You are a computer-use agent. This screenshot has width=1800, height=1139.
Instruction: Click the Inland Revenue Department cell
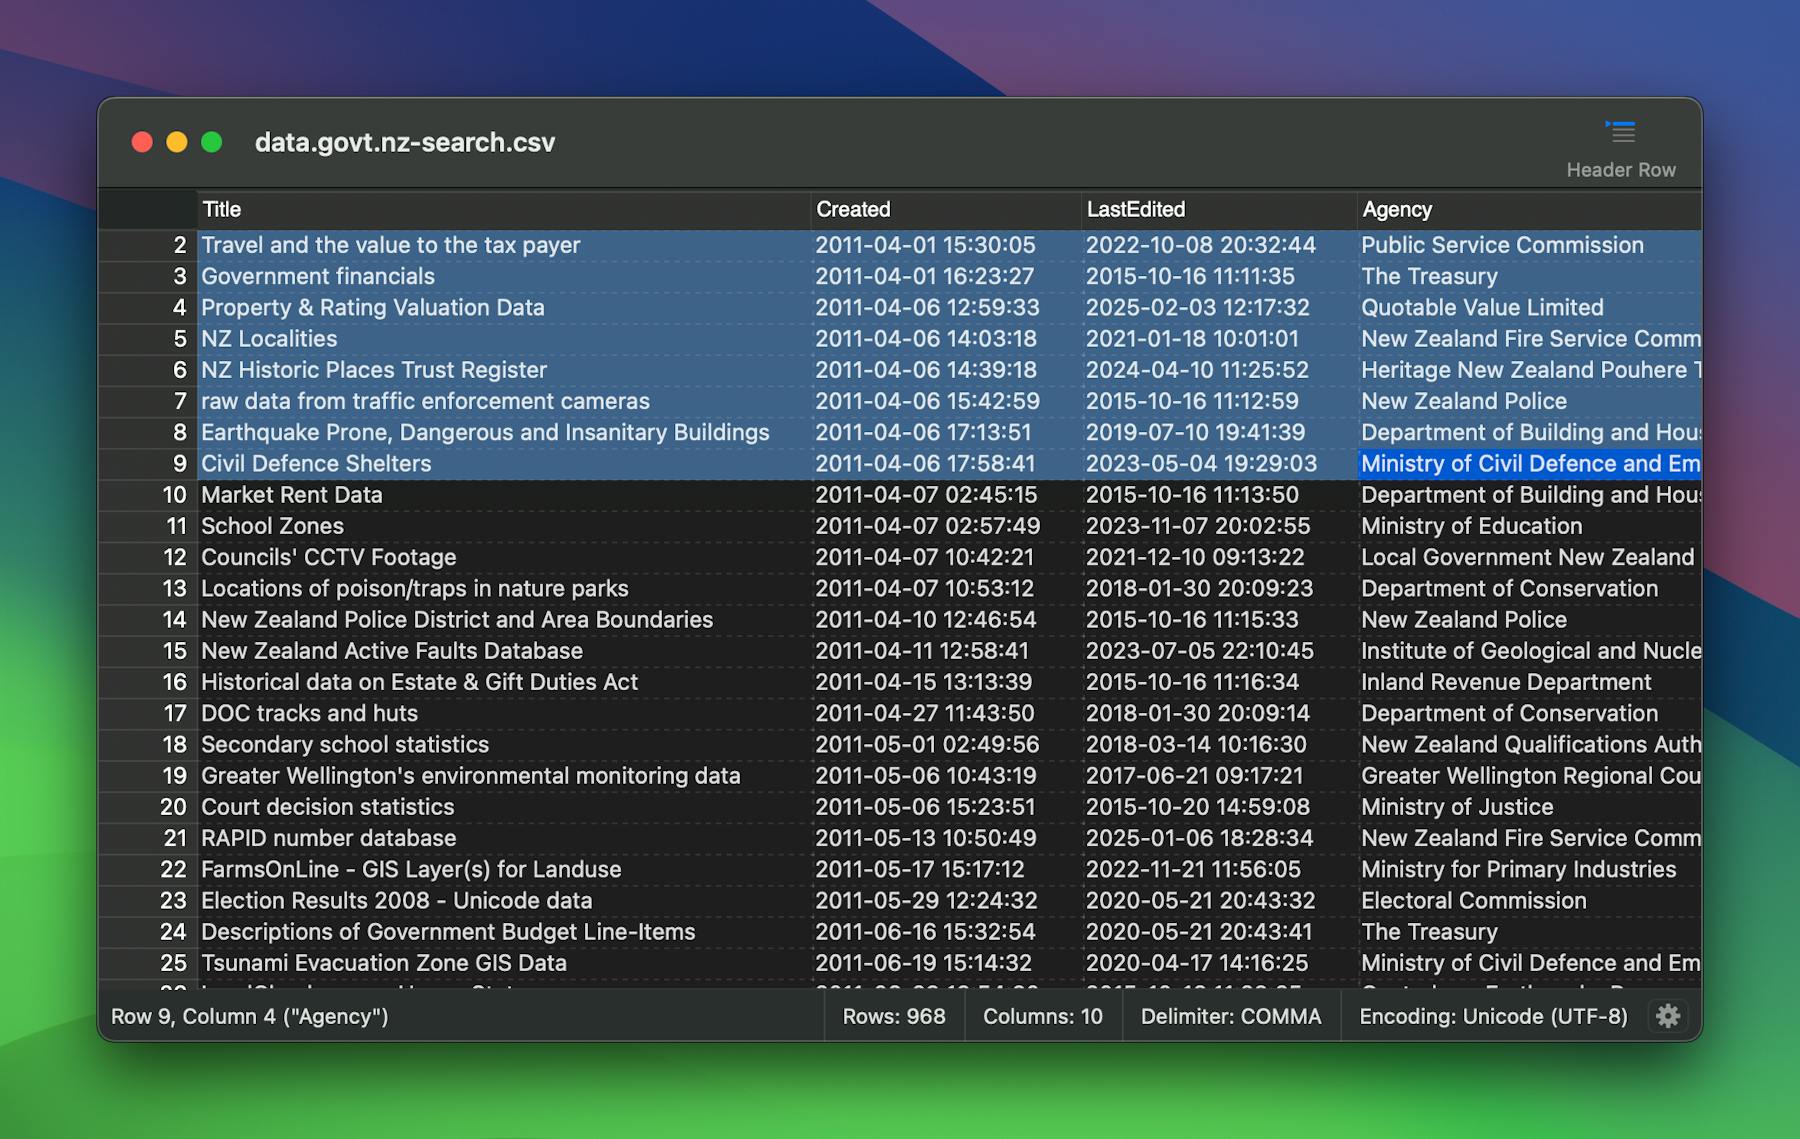pyautogui.click(x=1505, y=682)
